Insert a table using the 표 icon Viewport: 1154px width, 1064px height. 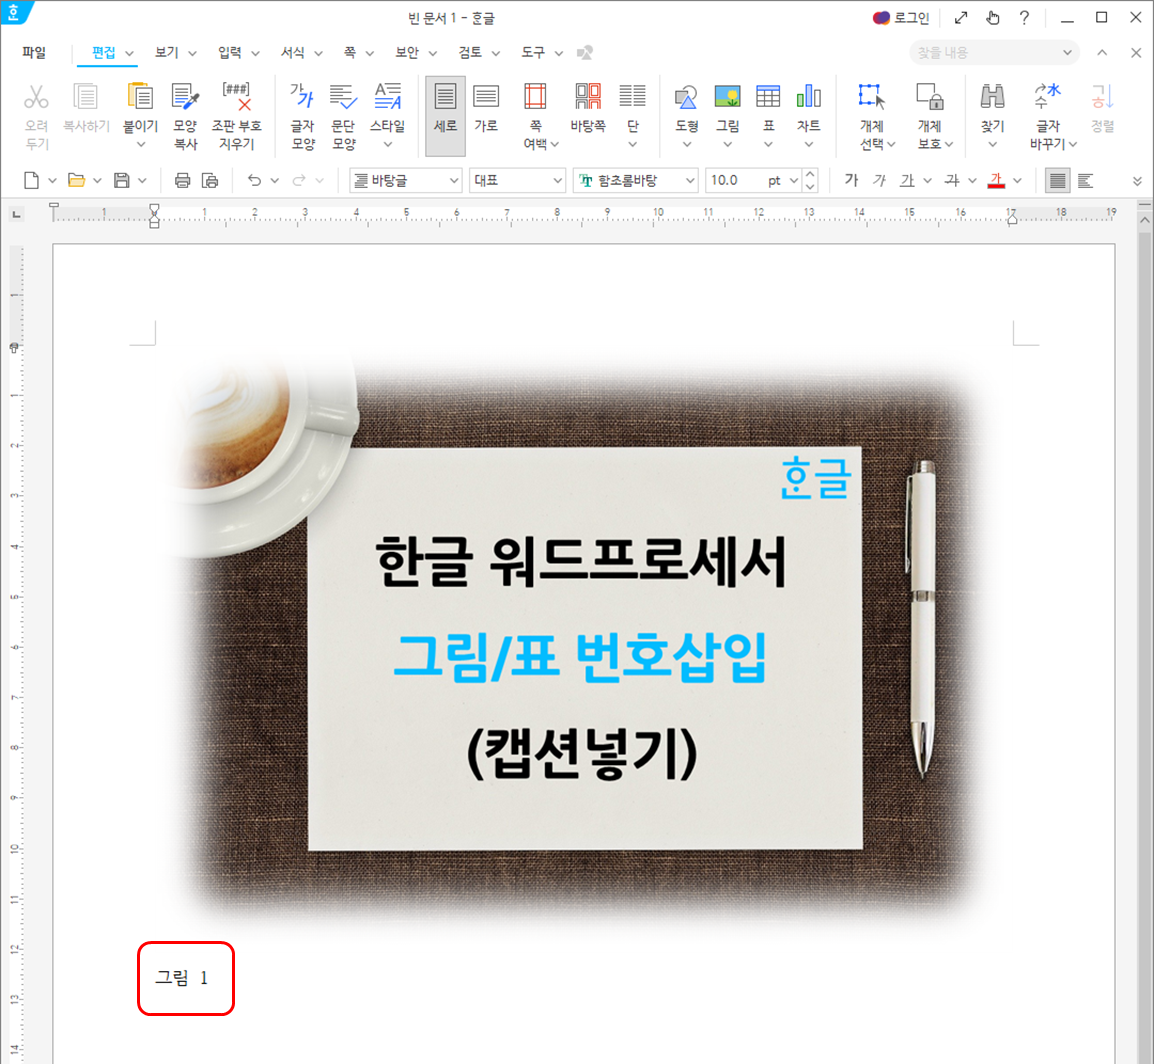[768, 110]
